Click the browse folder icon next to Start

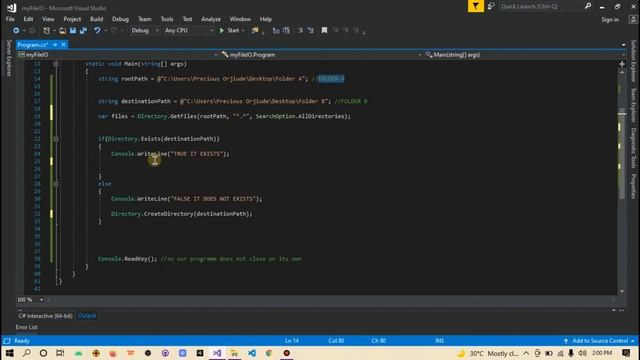point(255,31)
